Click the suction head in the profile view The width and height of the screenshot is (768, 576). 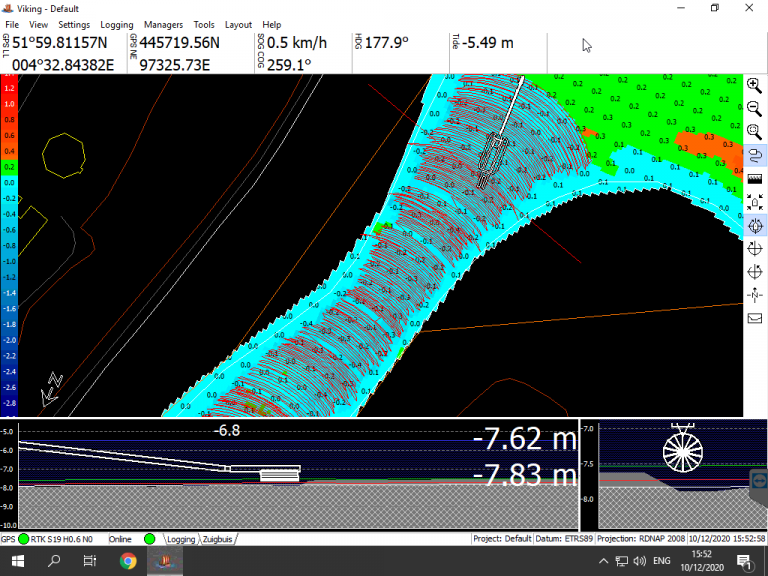click(280, 475)
